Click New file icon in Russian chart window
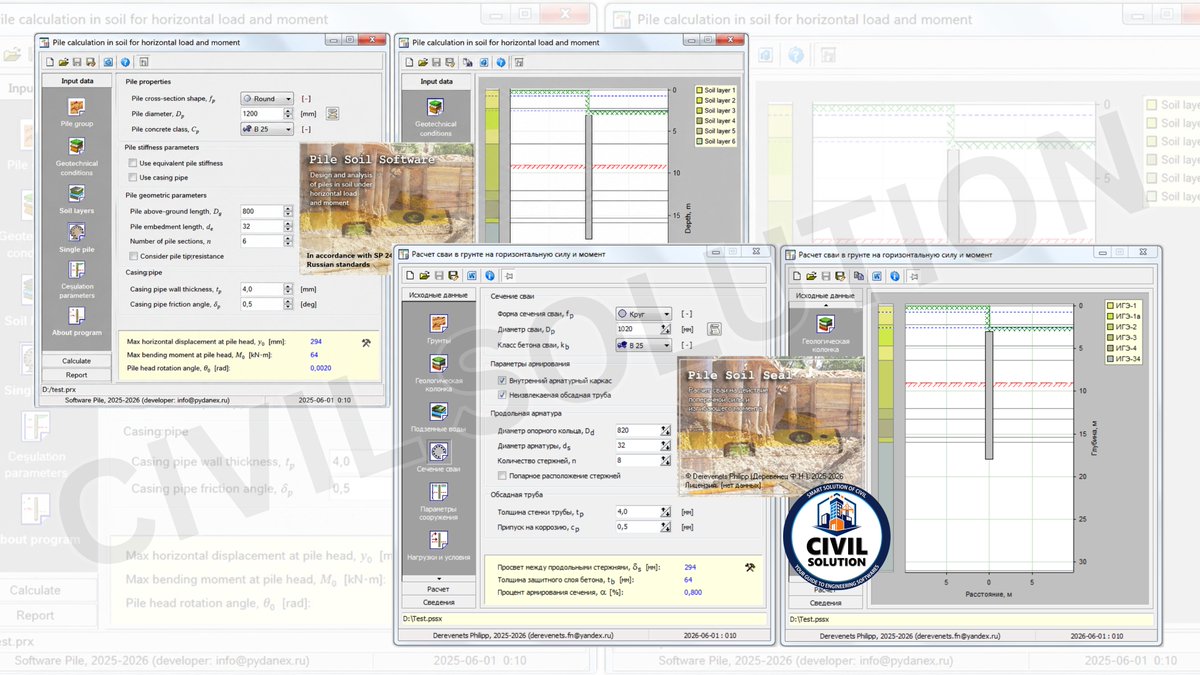The height and width of the screenshot is (675, 1200). pyautogui.click(x=797, y=275)
